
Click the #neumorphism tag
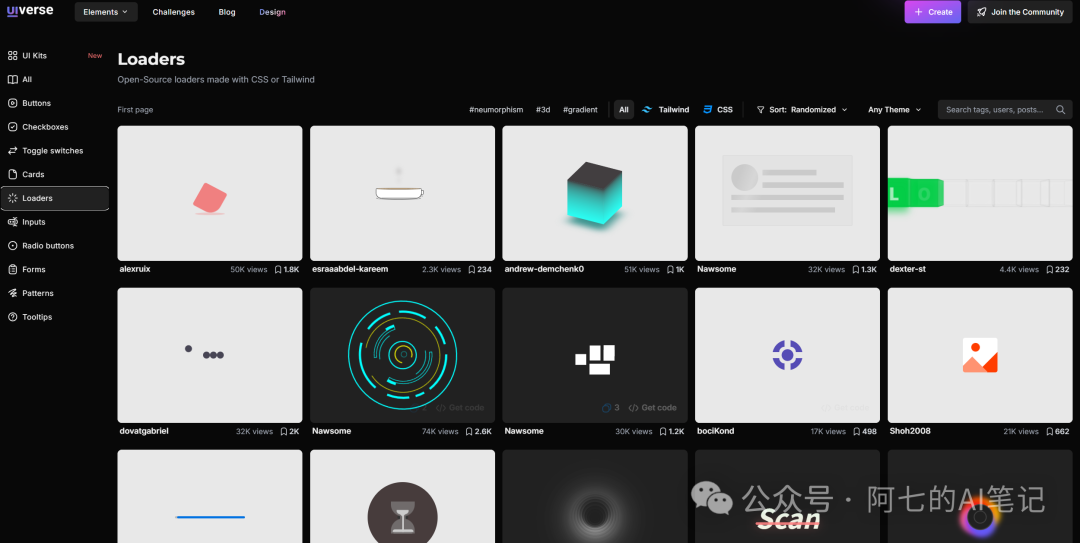496,110
